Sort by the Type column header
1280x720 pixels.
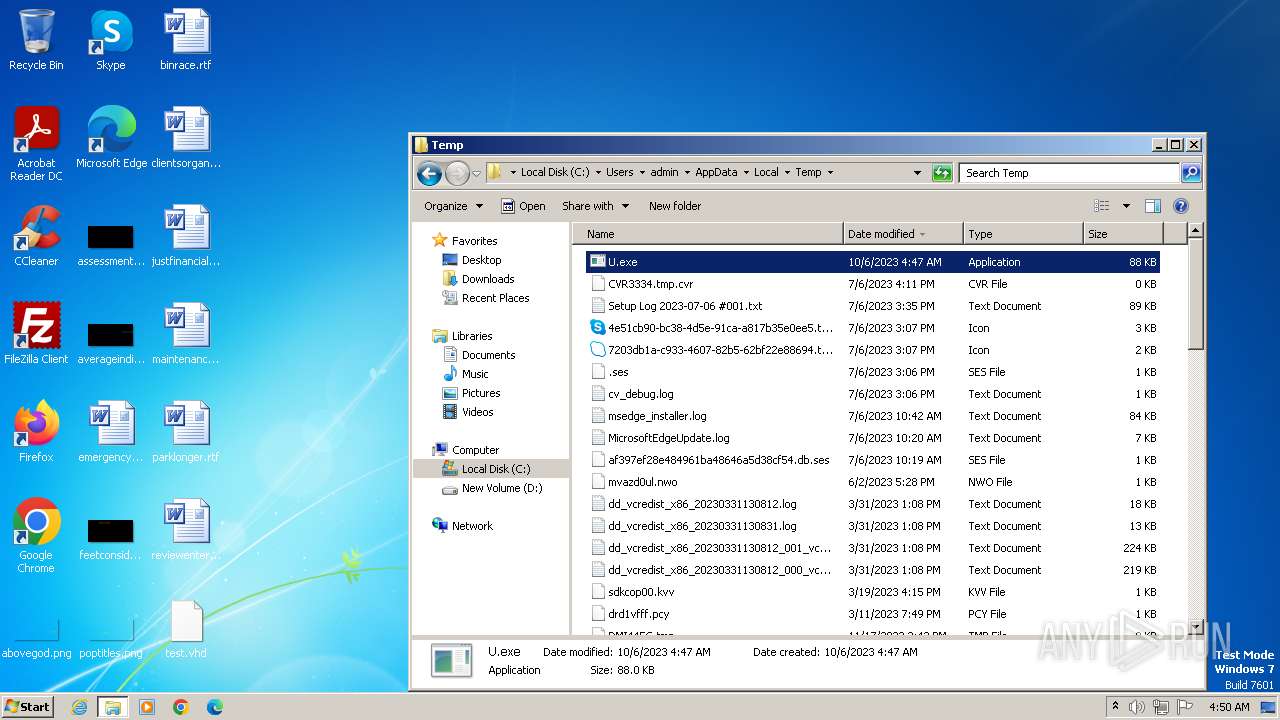point(1023,234)
